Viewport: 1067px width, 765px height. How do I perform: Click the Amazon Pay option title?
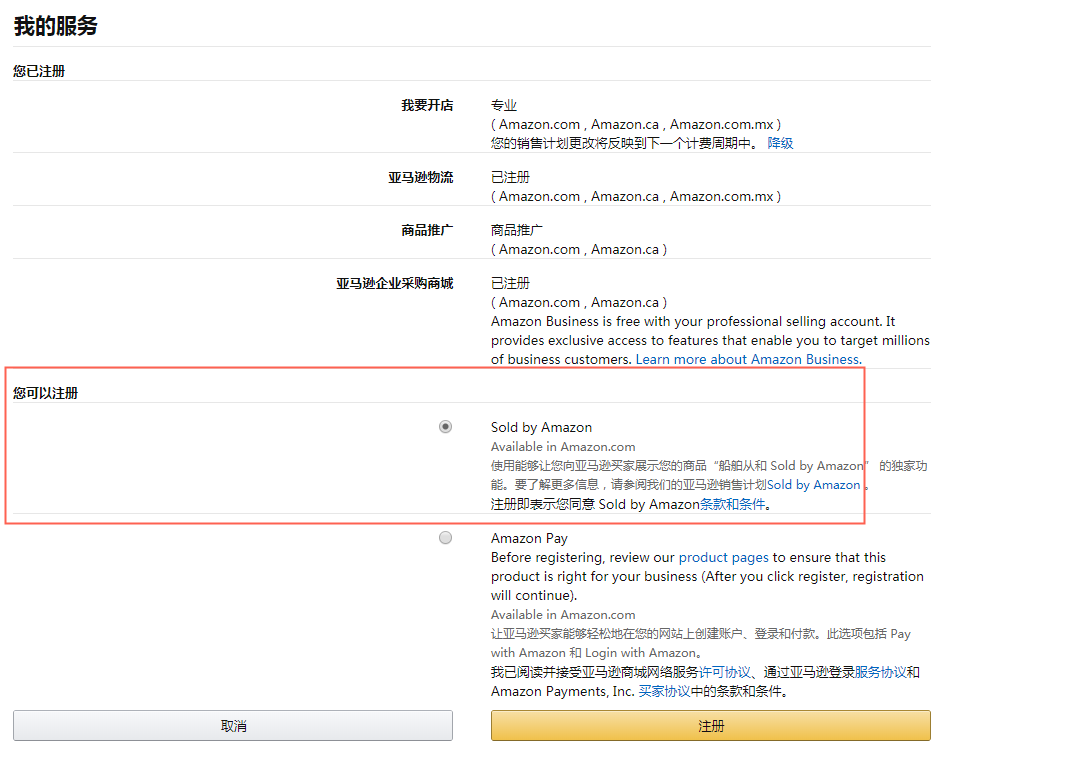tap(529, 538)
